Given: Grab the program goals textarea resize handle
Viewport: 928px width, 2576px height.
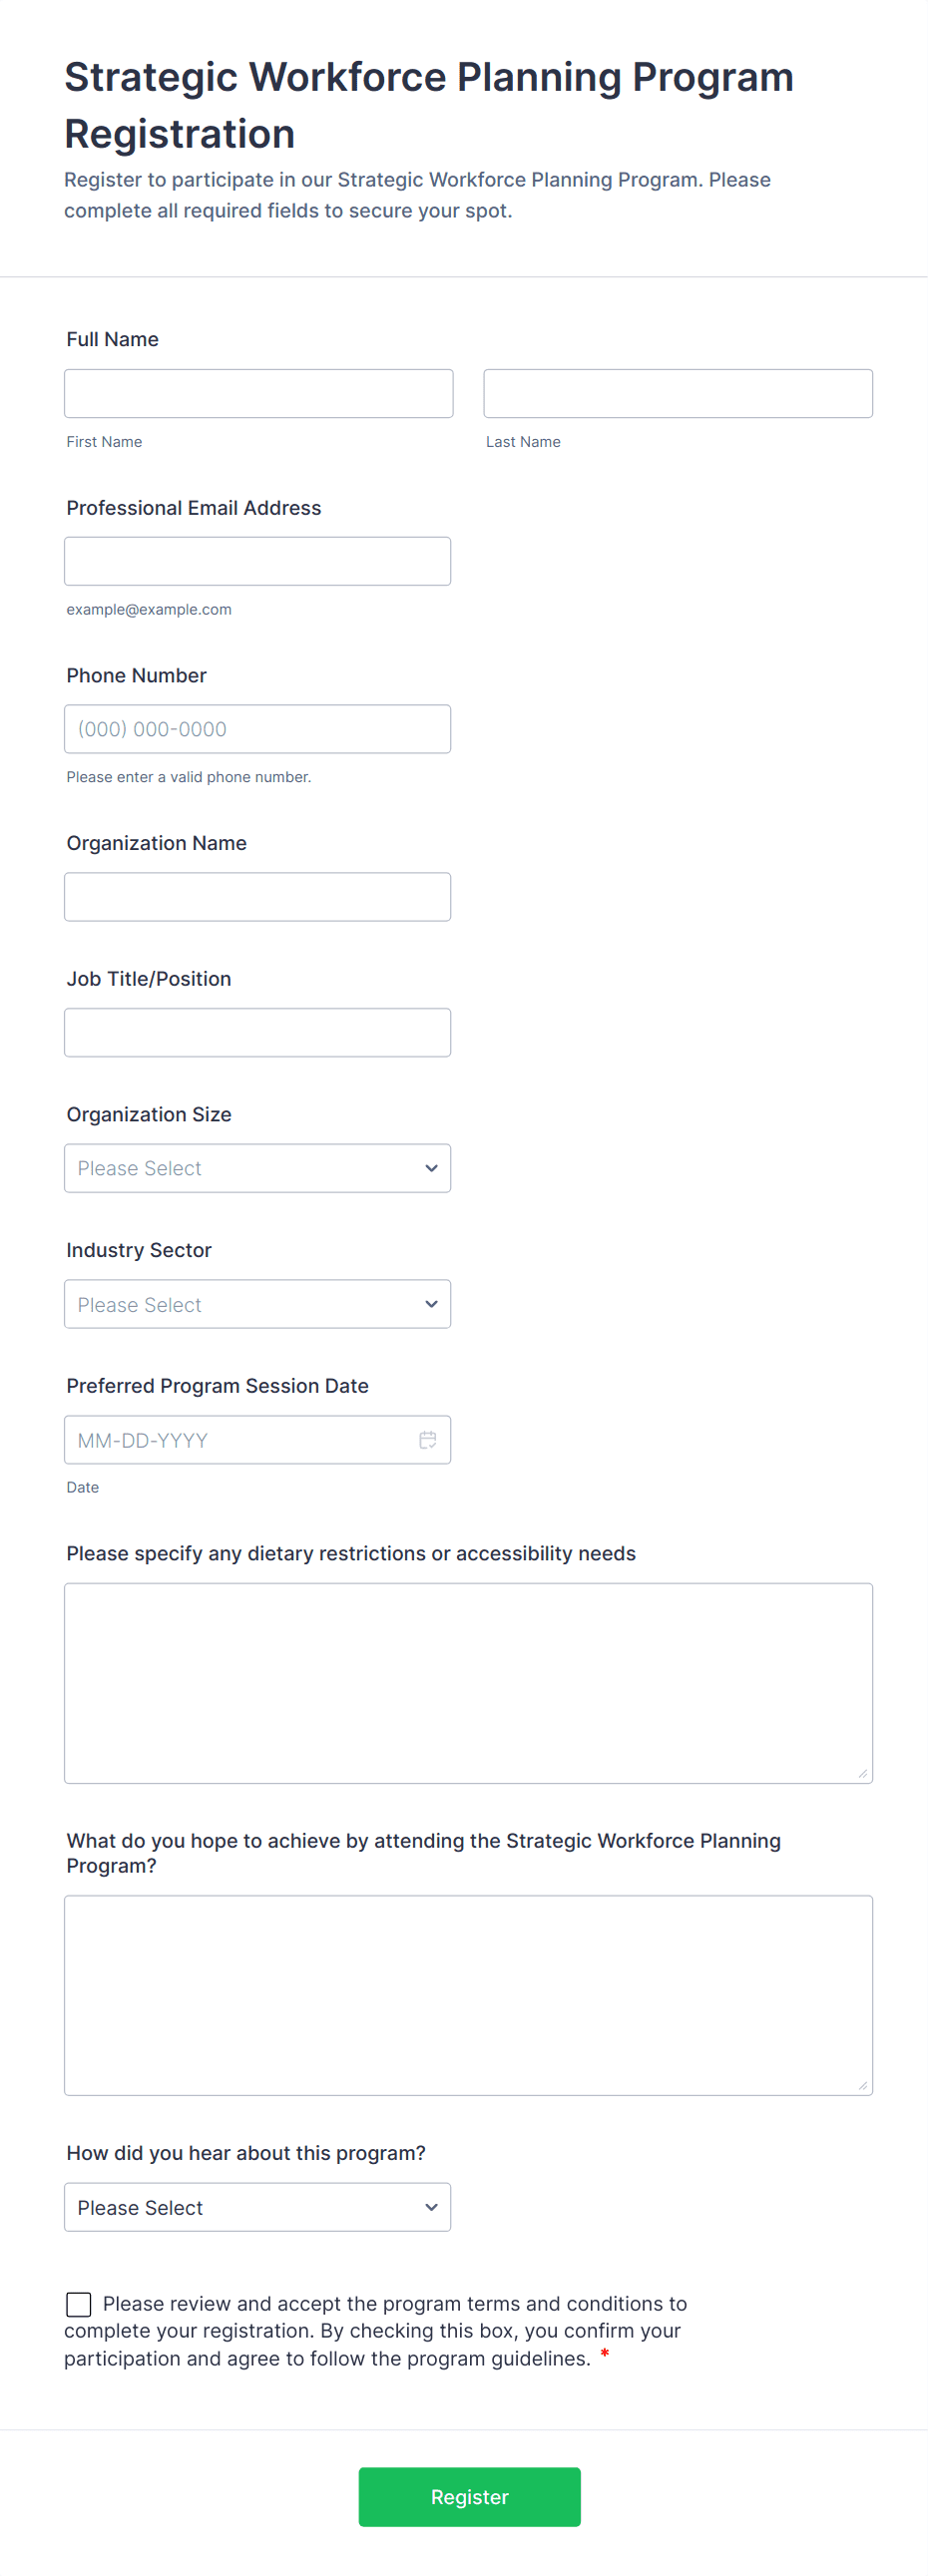Looking at the screenshot, I should 862,2085.
